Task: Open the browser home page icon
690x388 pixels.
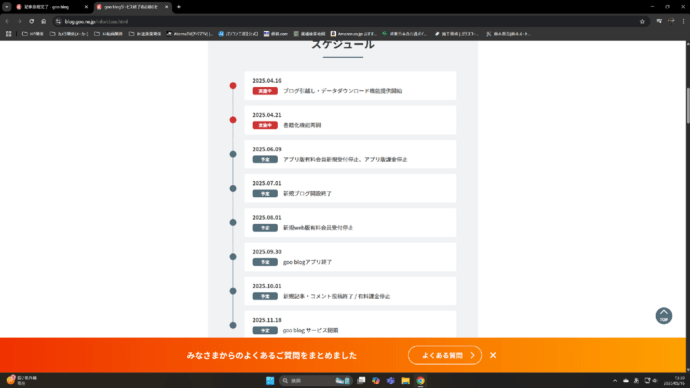Action: pos(44,21)
